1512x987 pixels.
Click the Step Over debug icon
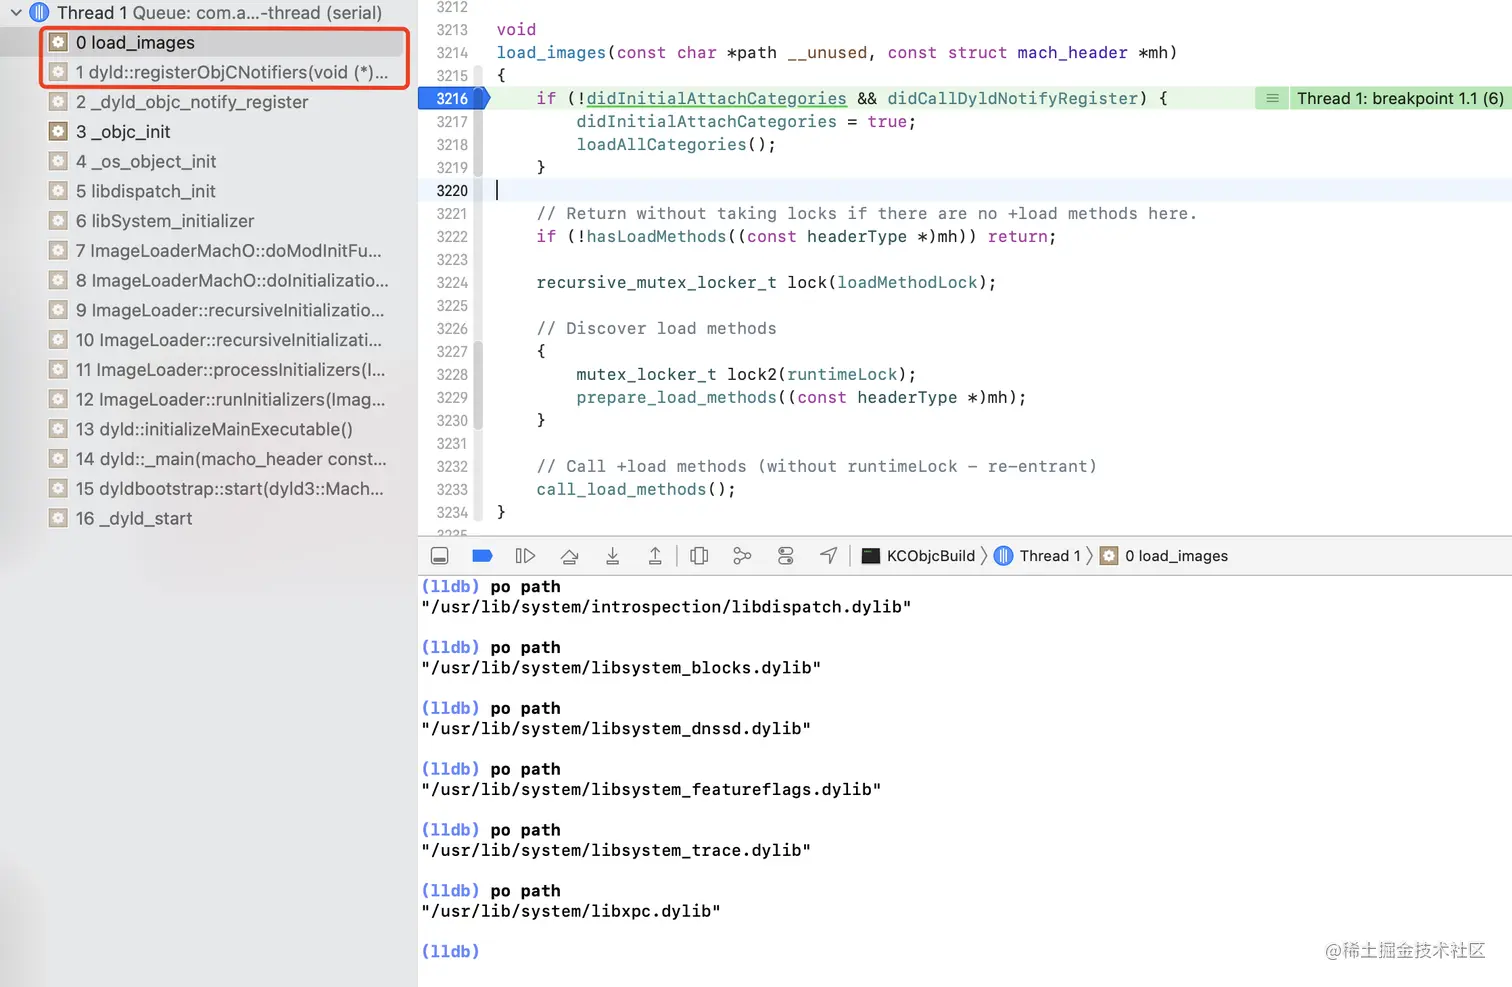coord(569,556)
